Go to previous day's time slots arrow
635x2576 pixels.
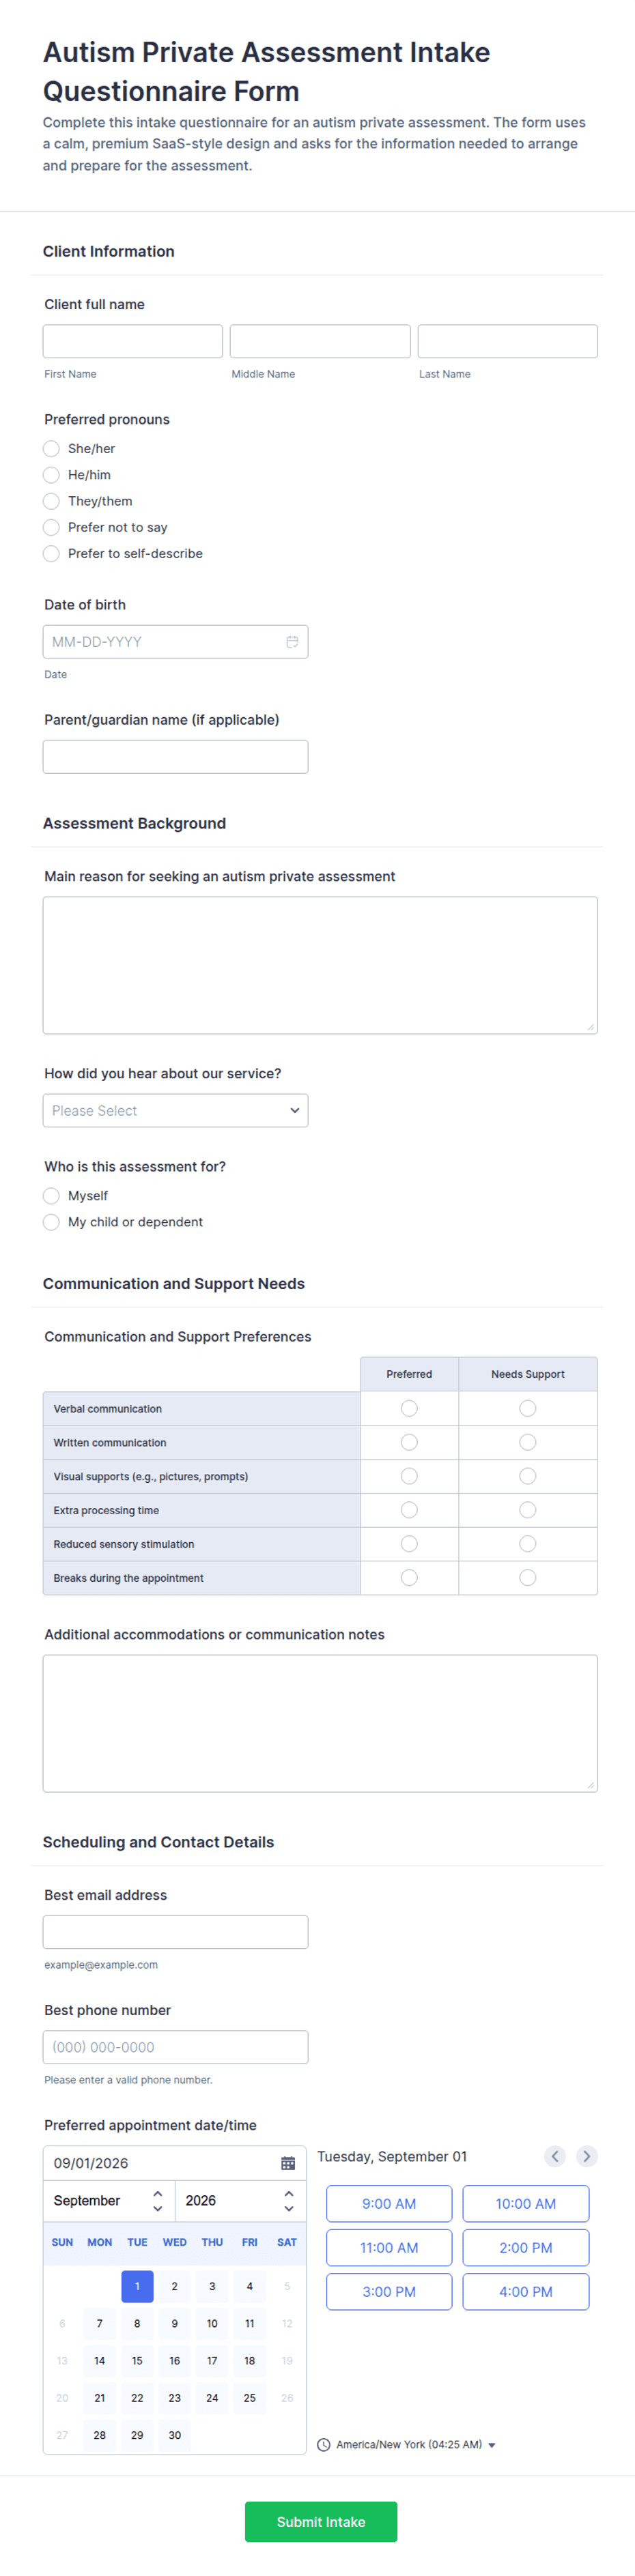[555, 2156]
